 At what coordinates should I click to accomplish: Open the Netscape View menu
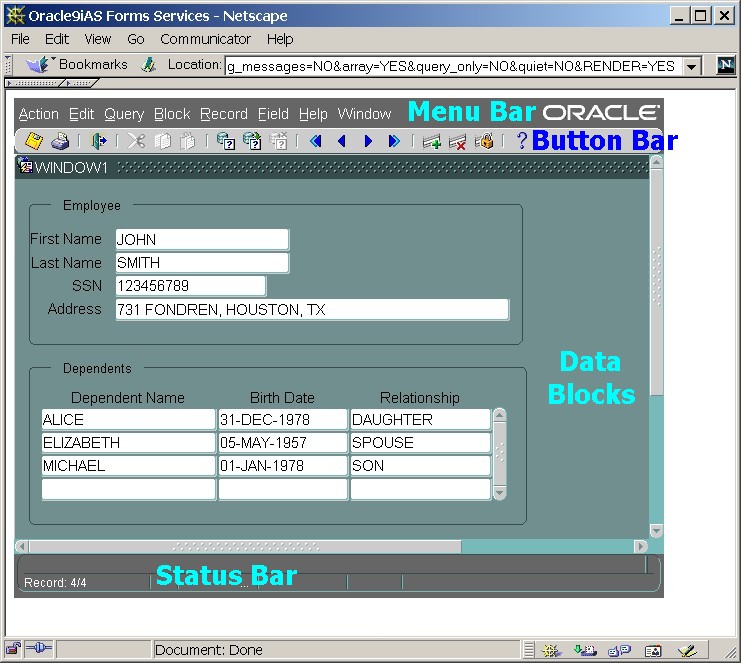coord(98,39)
